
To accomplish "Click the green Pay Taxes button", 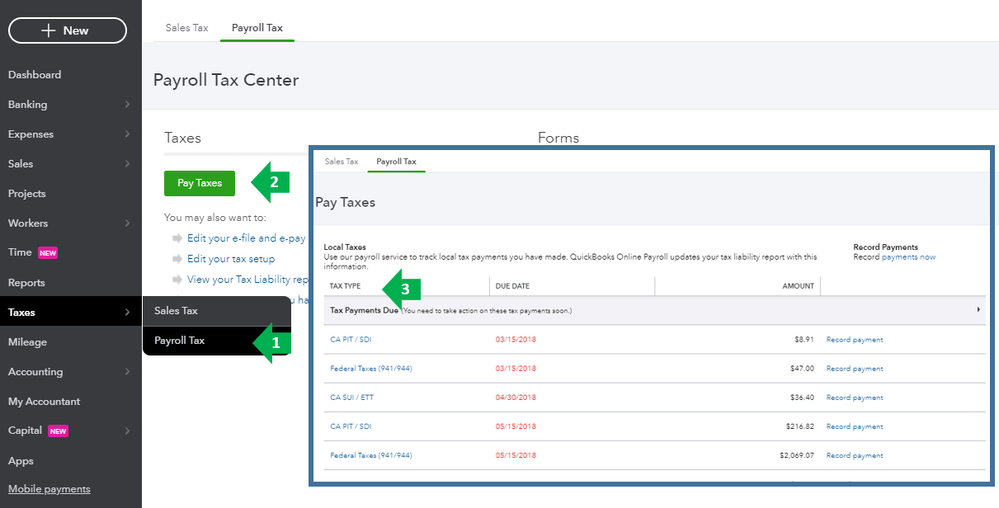I will point(199,183).
